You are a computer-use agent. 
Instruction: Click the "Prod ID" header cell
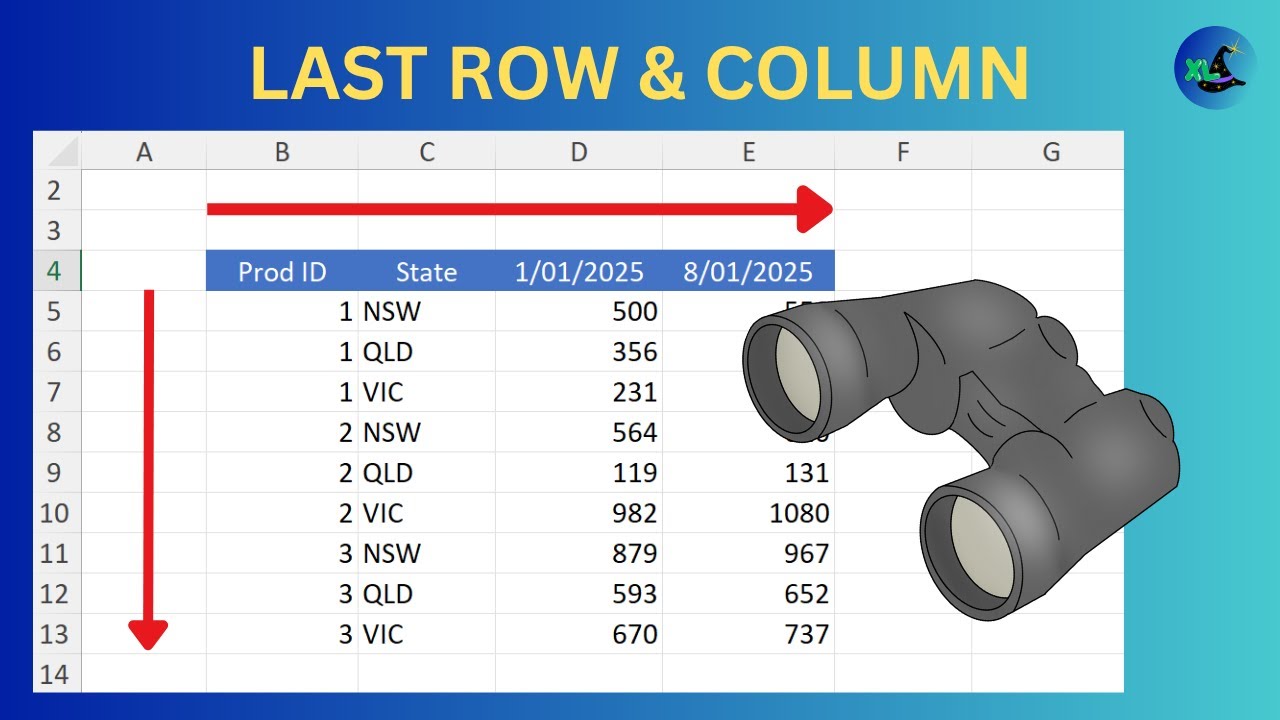pyautogui.click(x=282, y=271)
